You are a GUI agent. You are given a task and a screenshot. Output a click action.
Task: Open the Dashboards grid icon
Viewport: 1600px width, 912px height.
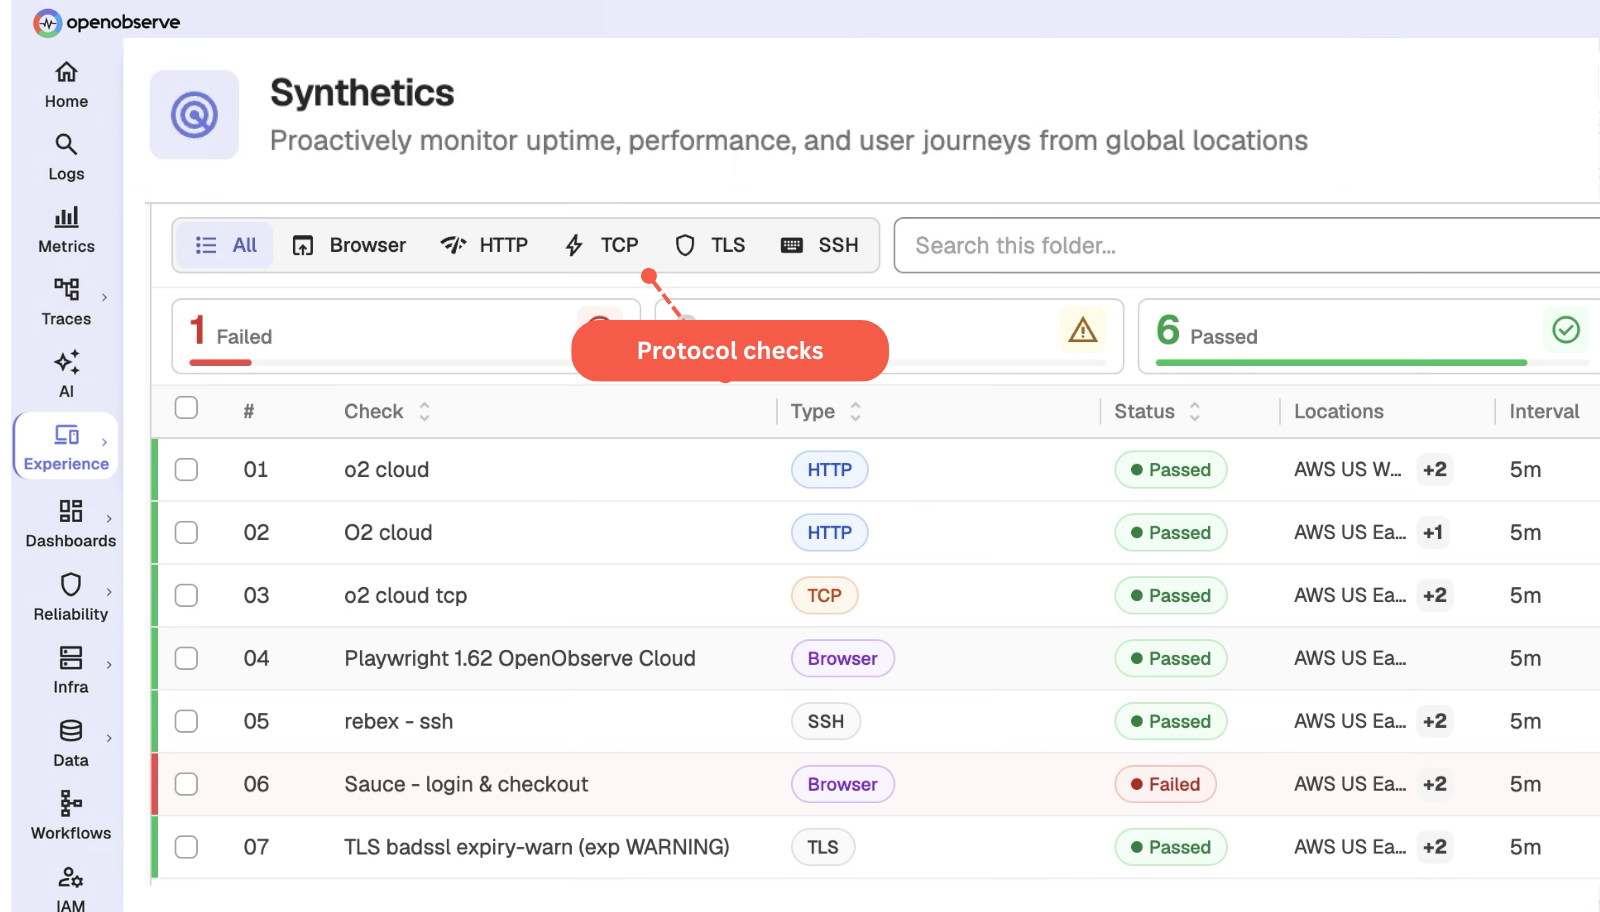pyautogui.click(x=70, y=511)
